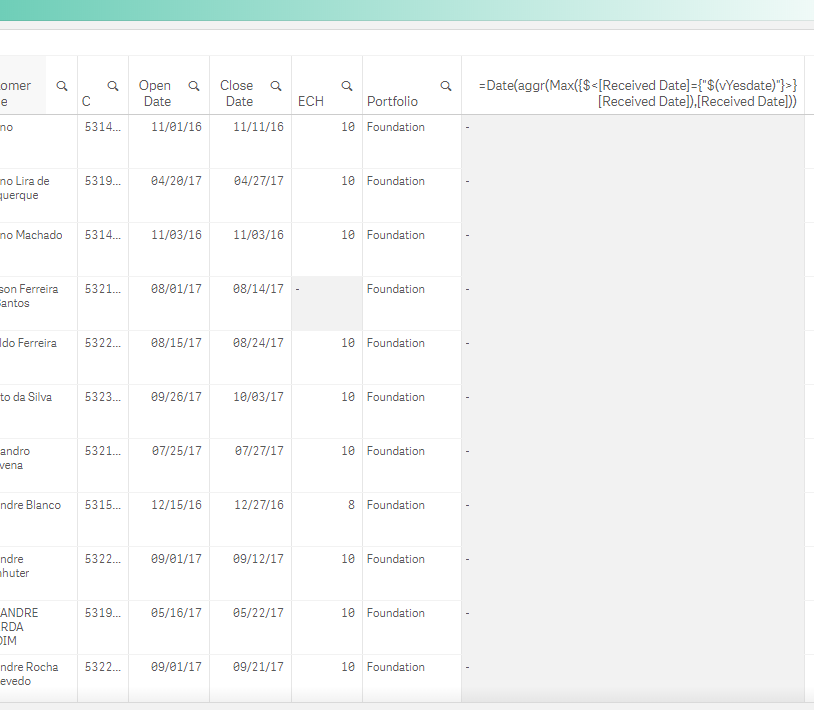Image resolution: width=814 pixels, height=710 pixels.
Task: Search the Portfolio column
Action: click(445, 86)
